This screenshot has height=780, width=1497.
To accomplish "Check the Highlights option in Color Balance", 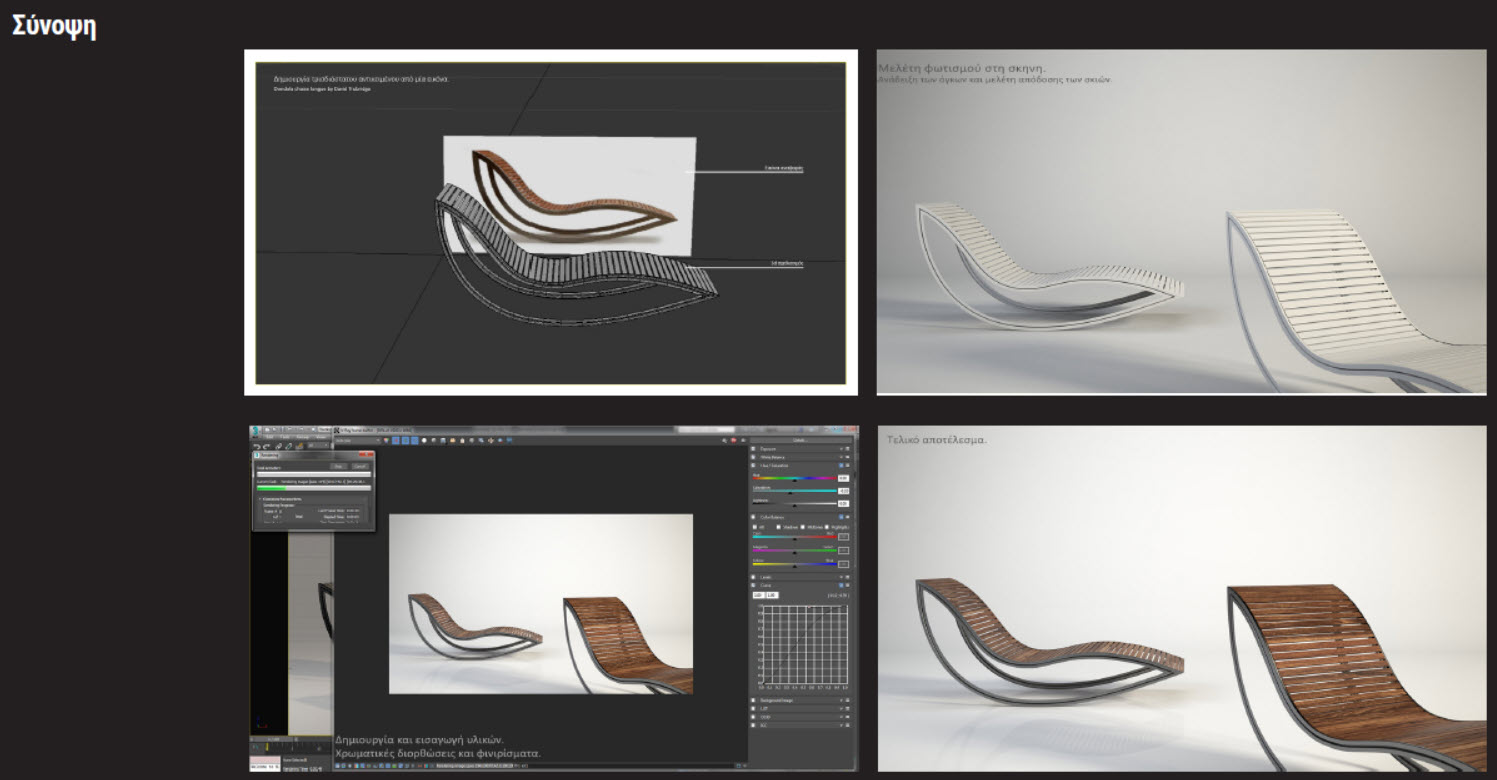I will tap(826, 527).
